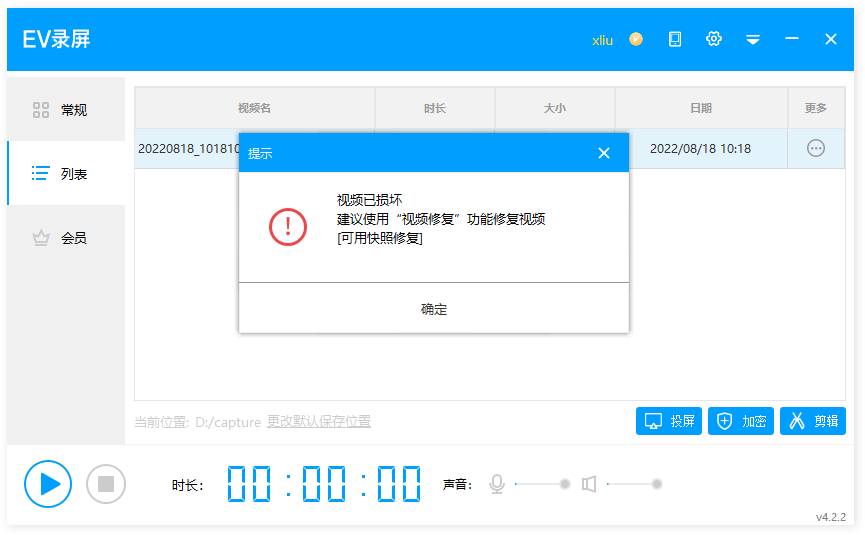The height and width of the screenshot is (535, 865).
Task: Minimize the EV录屏 window
Action: tap(792, 39)
